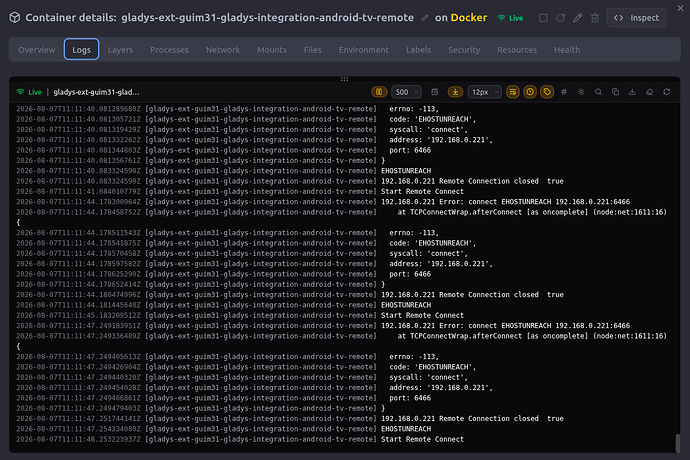Switch to the Security tab
This screenshot has width=690, height=460.
(464, 50)
